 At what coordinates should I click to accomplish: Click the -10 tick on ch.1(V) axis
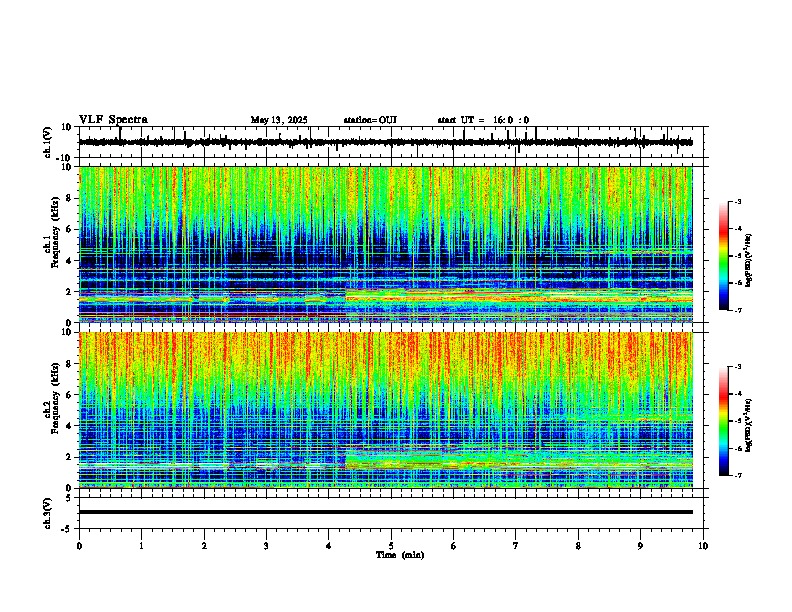point(65,158)
